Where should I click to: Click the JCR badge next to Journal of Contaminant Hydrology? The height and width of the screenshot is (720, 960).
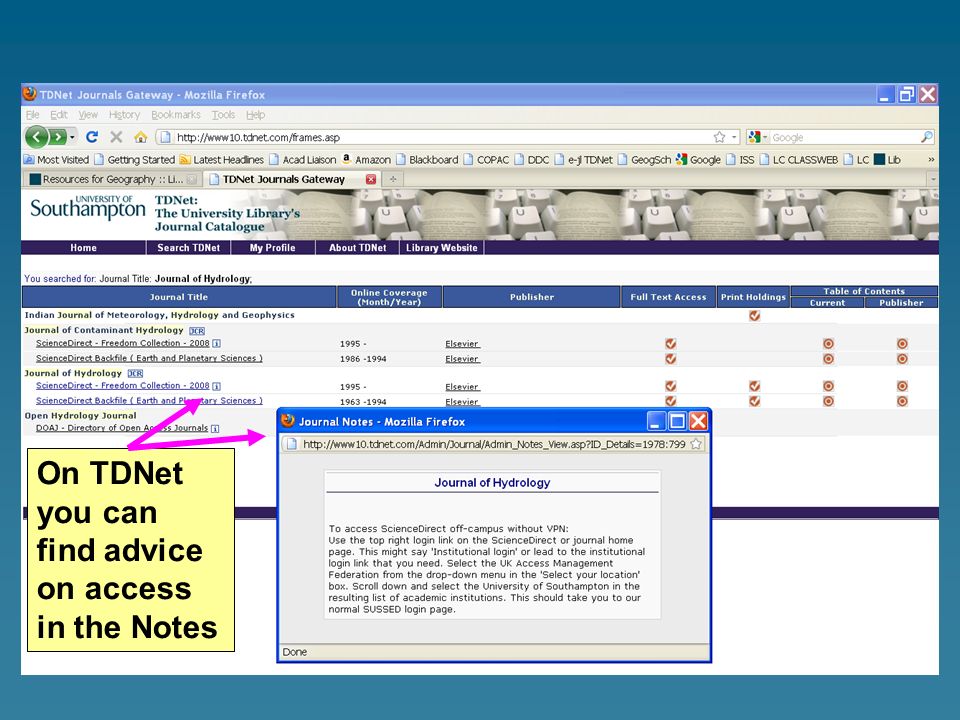pos(197,331)
